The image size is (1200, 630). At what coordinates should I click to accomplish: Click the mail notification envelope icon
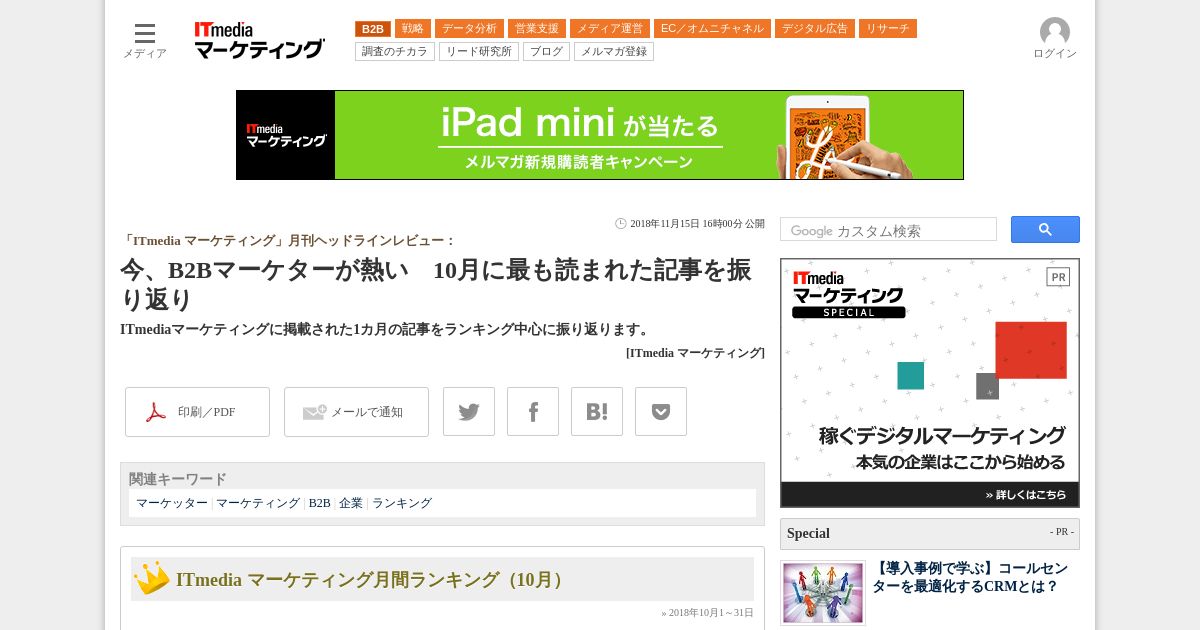[x=314, y=412]
